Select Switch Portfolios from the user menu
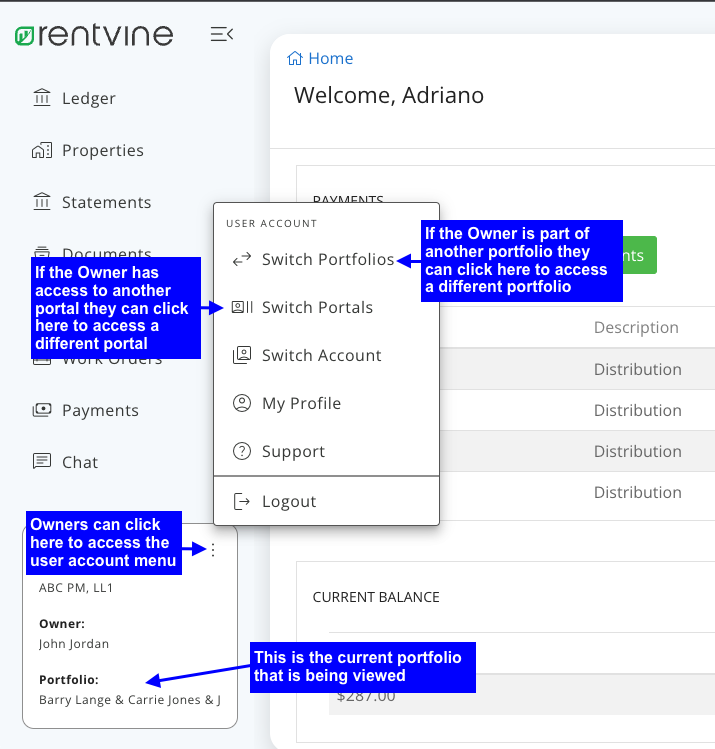The height and width of the screenshot is (749, 715). click(327, 260)
